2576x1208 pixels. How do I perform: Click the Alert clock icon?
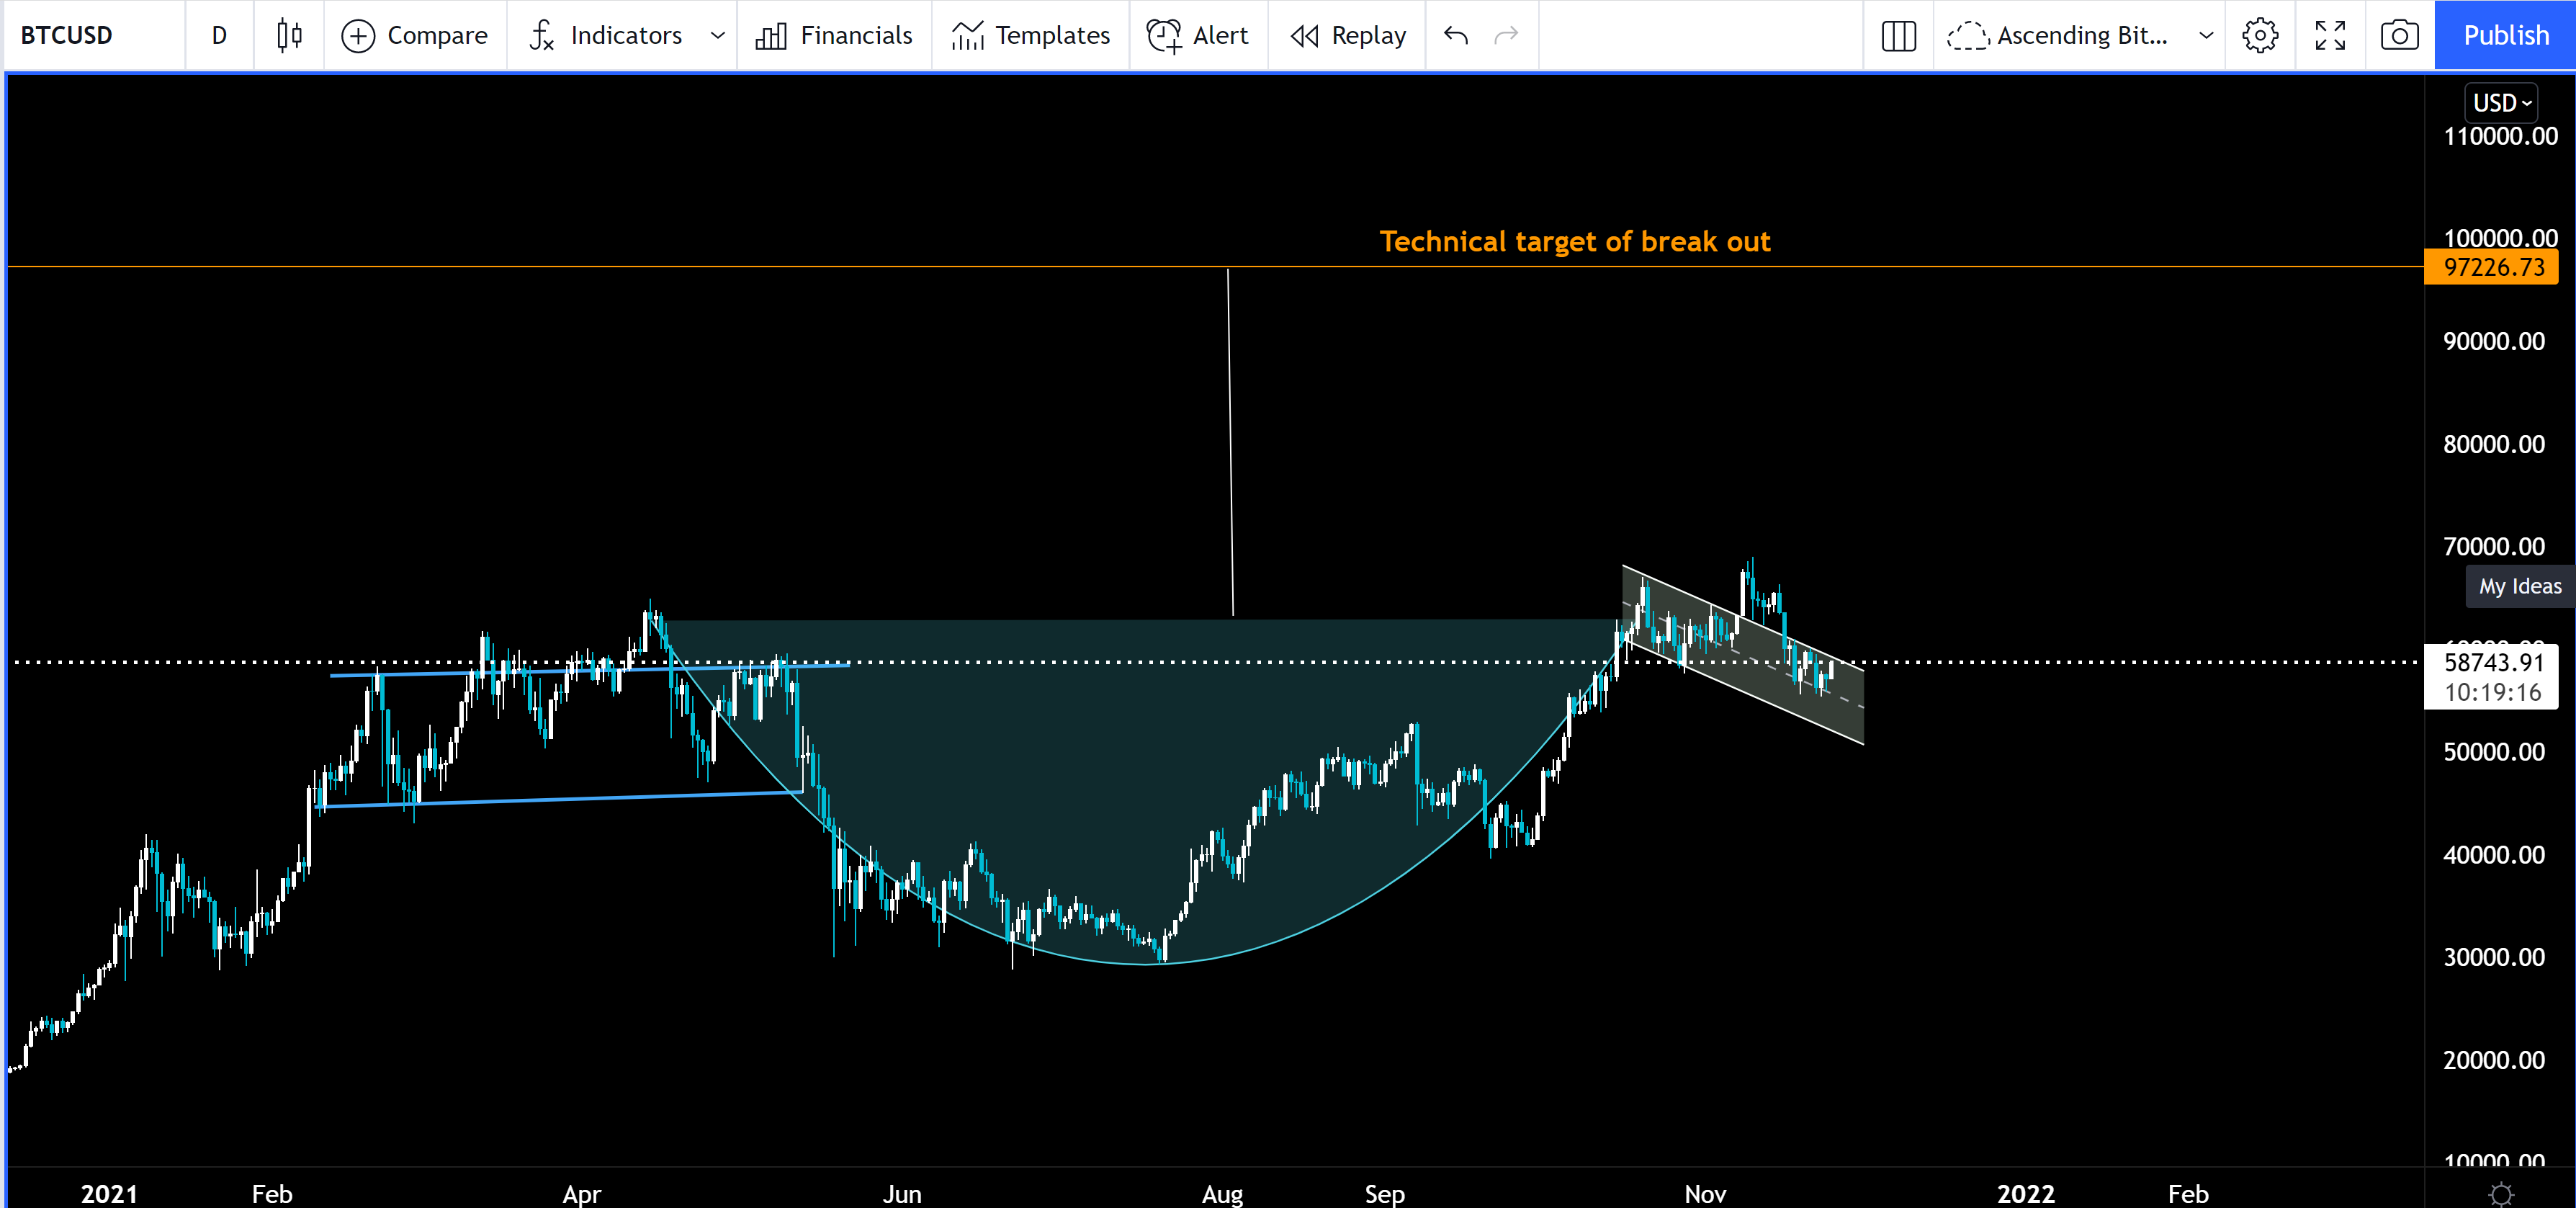tap(1163, 36)
